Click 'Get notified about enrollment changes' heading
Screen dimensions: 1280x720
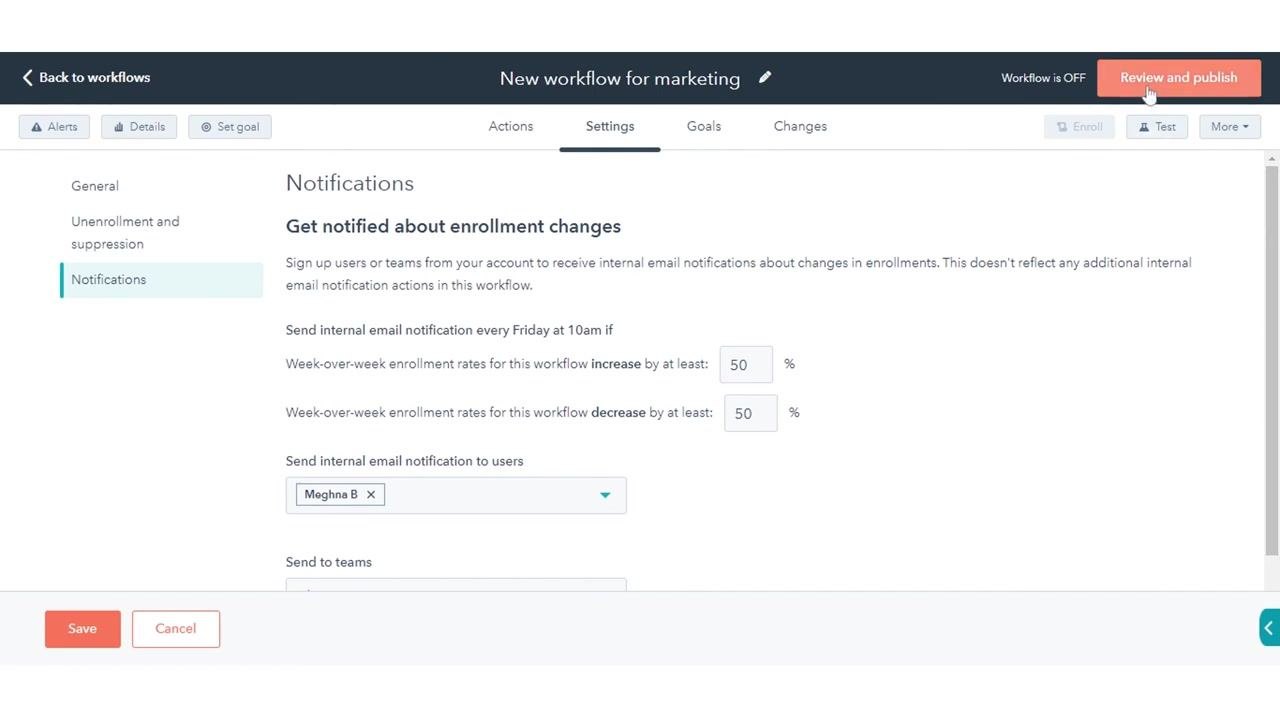coord(453,226)
